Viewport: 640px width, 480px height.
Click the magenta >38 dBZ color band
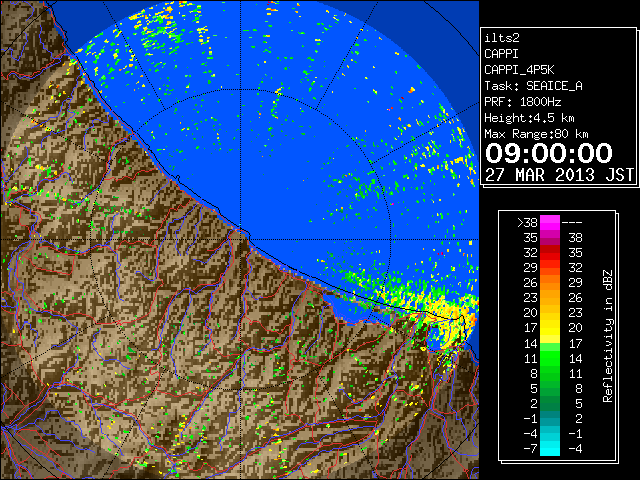pyautogui.click(x=550, y=222)
